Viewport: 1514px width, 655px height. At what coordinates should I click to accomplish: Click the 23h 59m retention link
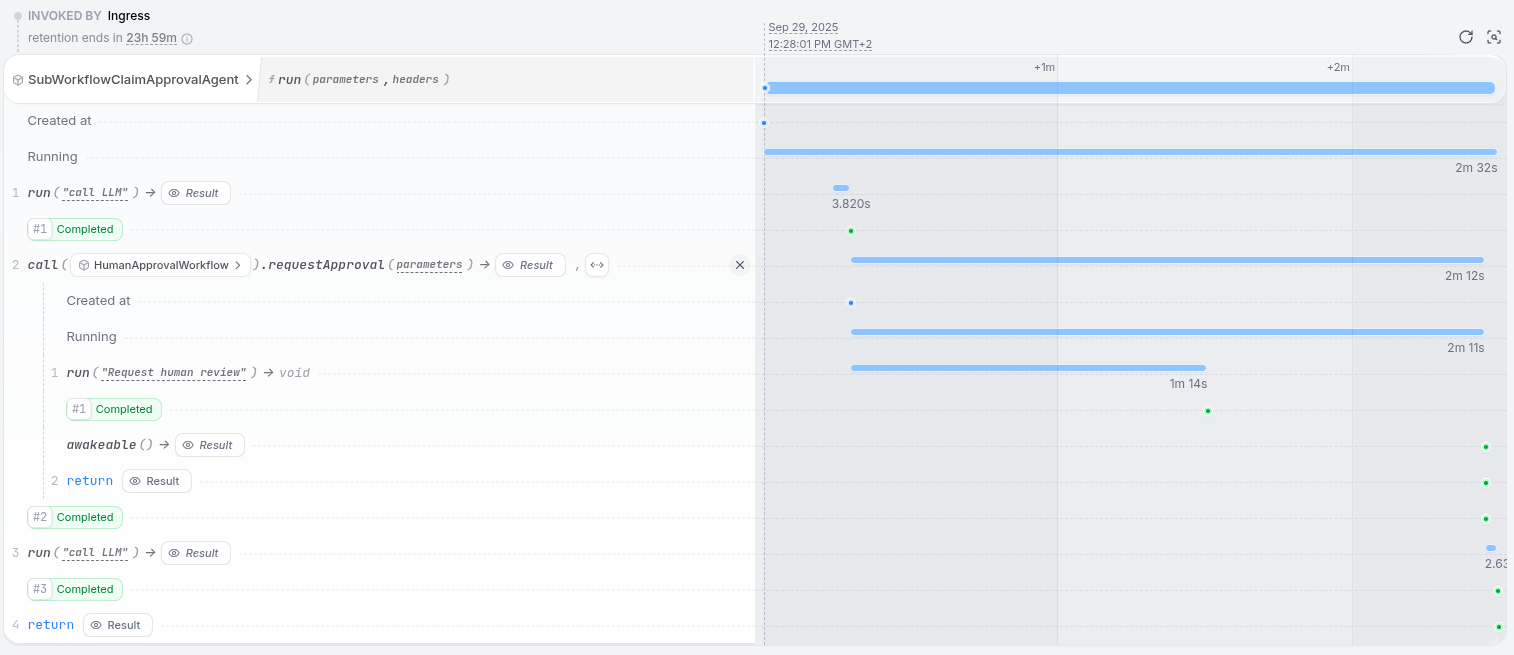click(151, 38)
